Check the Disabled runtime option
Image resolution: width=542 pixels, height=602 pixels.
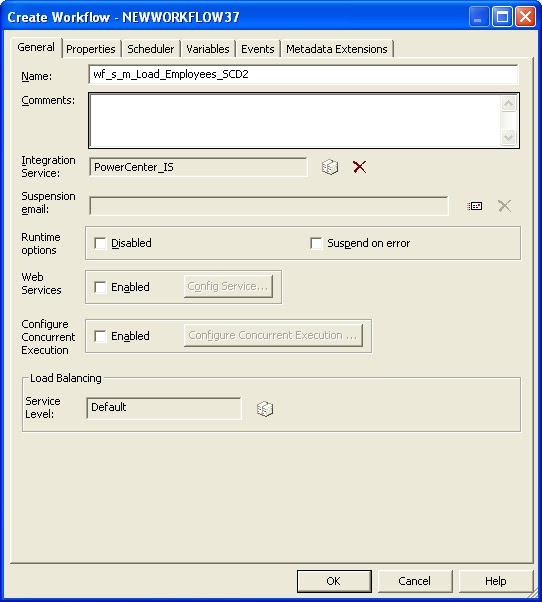100,243
